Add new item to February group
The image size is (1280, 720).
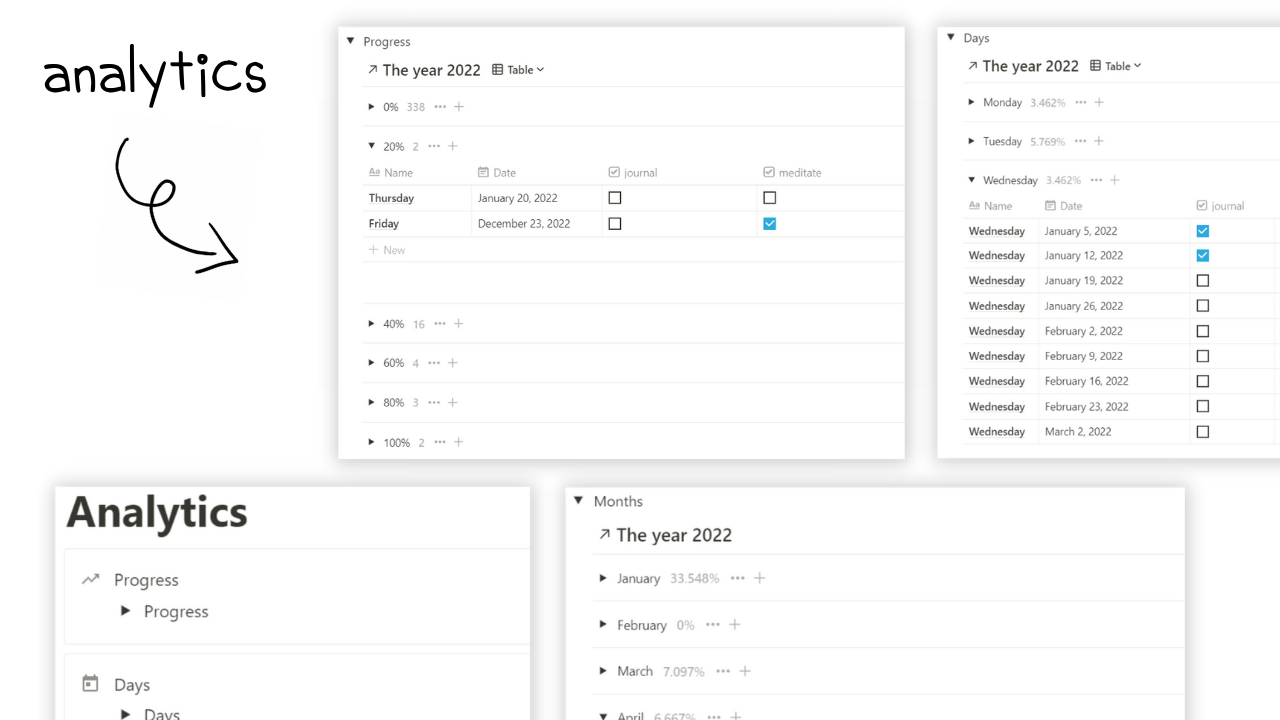click(x=735, y=624)
